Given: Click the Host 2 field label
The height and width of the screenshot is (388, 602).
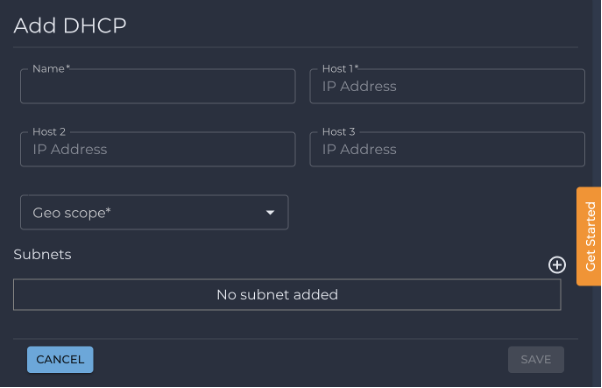Looking at the screenshot, I should pos(49,132).
